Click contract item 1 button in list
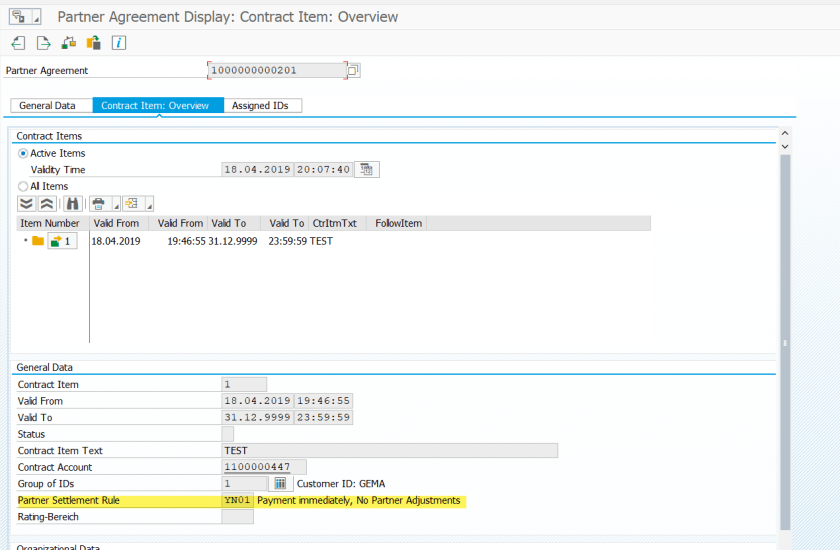The height and width of the screenshot is (550, 840). pos(62,241)
